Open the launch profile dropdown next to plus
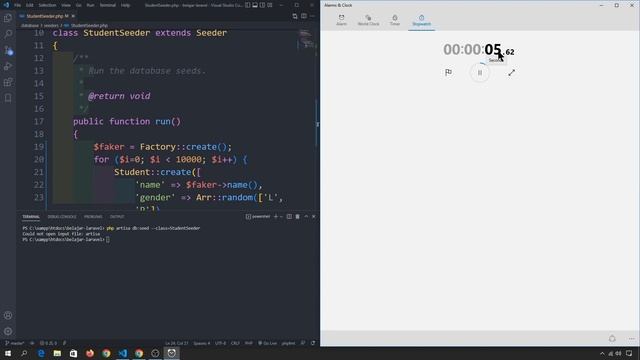This screenshot has height=360, width=640. click(x=281, y=217)
